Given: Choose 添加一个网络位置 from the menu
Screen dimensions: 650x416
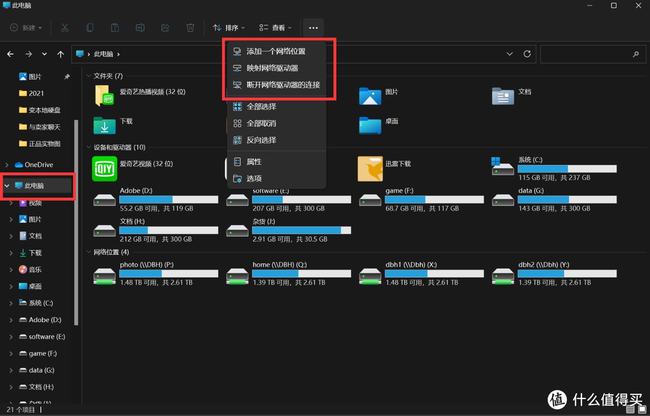Looking at the screenshot, I should (x=278, y=51).
